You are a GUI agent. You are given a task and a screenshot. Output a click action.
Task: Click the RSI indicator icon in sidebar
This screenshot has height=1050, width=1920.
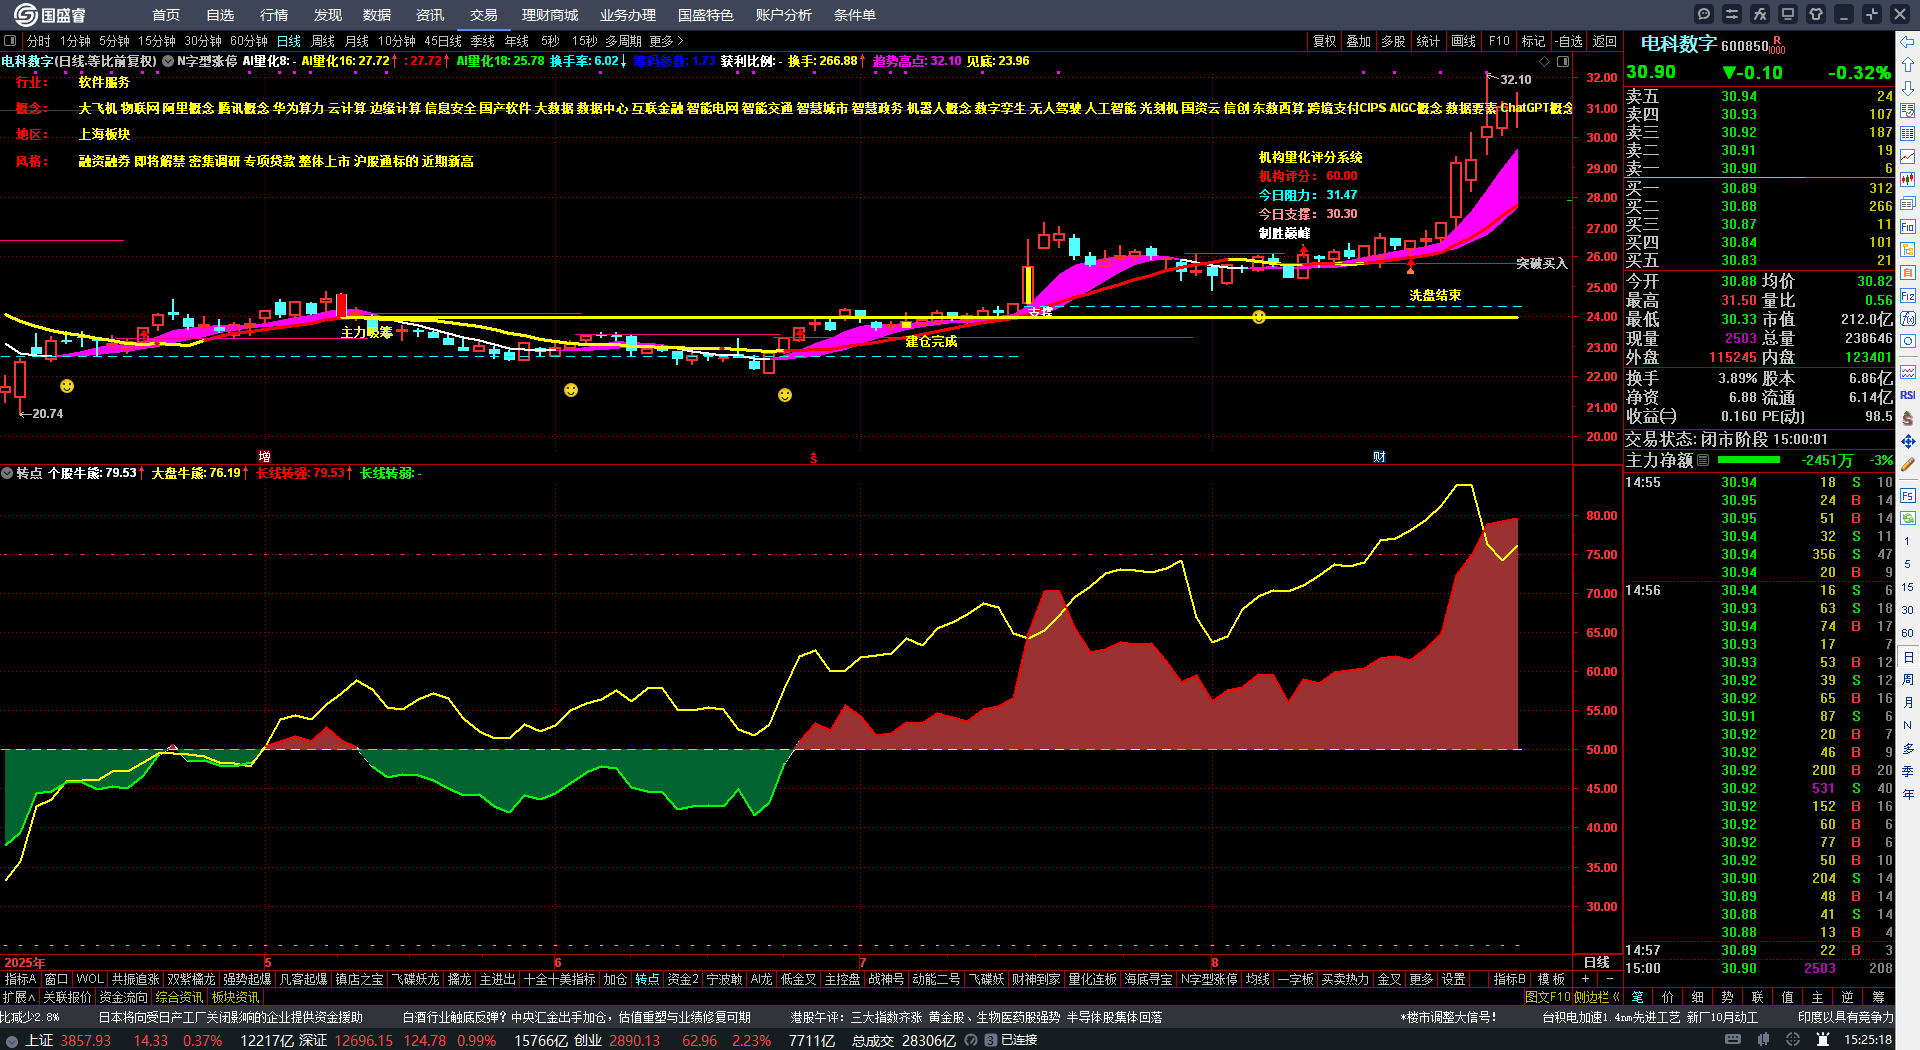pos(1908,395)
